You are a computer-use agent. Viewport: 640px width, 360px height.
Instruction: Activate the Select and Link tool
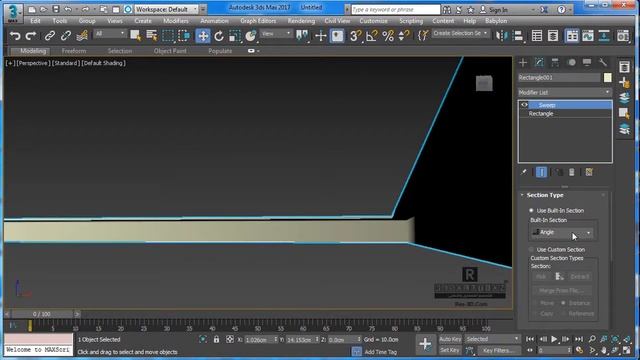(49, 36)
